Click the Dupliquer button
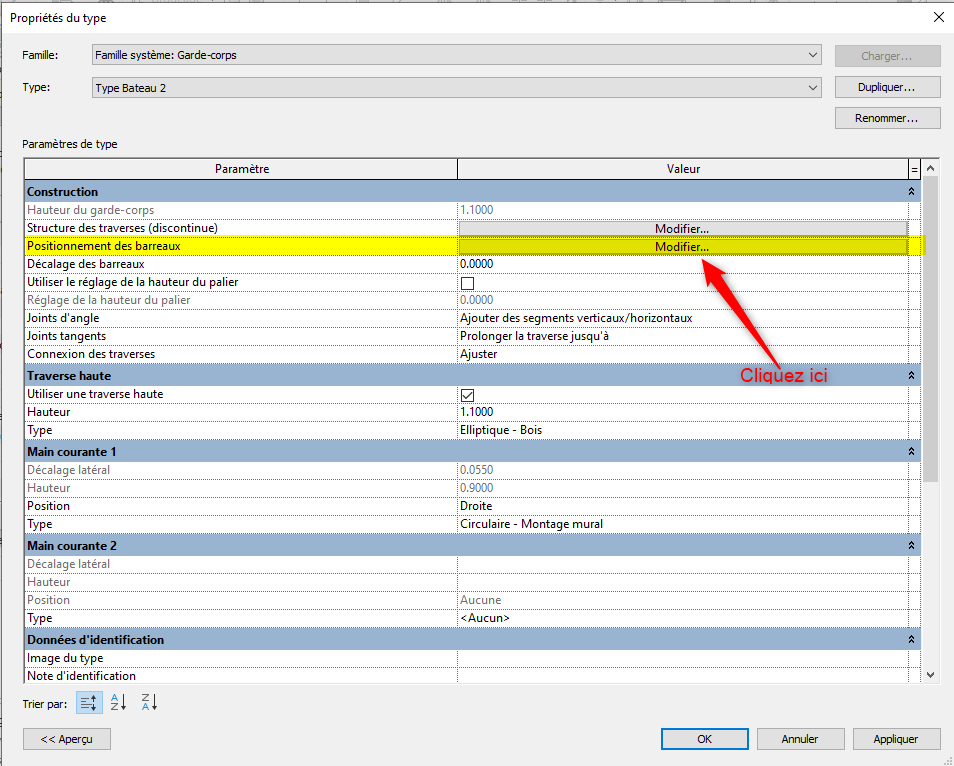 pos(888,87)
